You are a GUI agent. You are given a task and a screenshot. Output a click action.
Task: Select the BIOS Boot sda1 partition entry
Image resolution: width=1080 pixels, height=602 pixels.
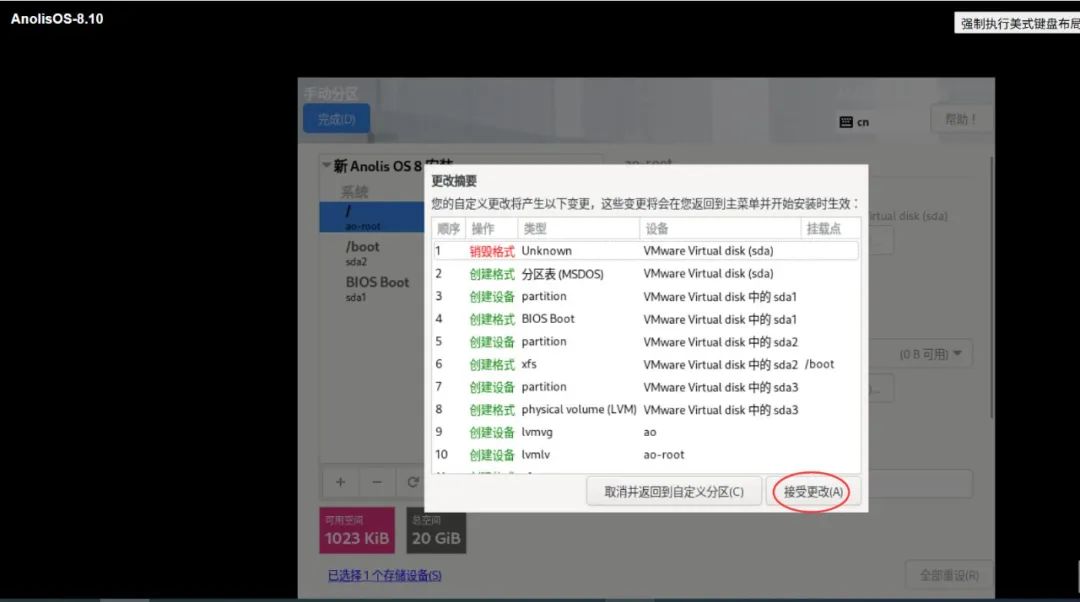click(372, 289)
